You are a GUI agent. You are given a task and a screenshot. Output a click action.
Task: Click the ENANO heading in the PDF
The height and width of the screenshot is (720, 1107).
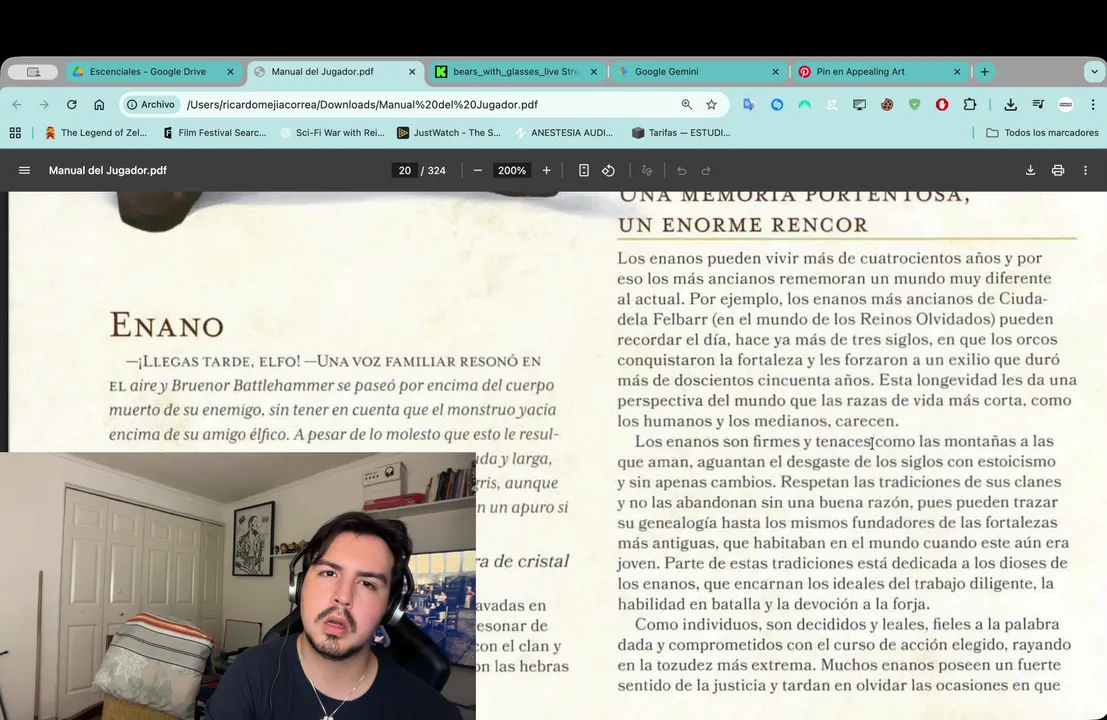[167, 325]
